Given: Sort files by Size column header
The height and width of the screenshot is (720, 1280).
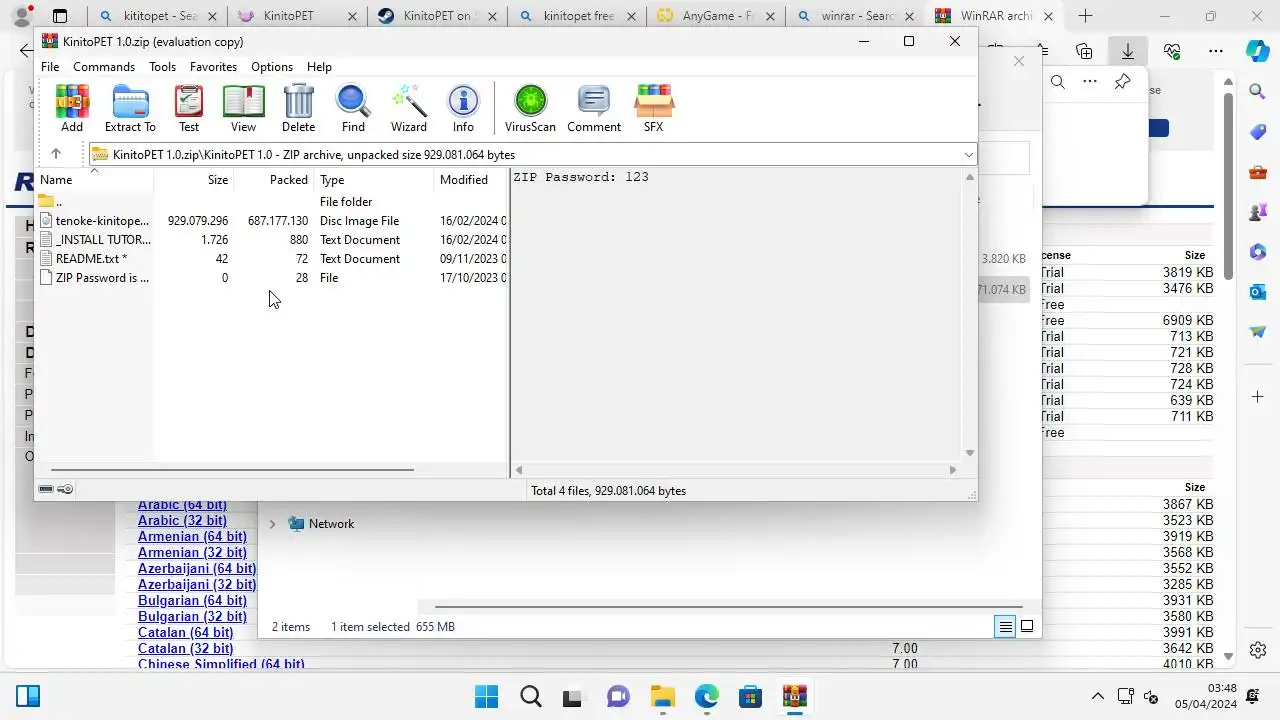Looking at the screenshot, I should coord(194,180).
